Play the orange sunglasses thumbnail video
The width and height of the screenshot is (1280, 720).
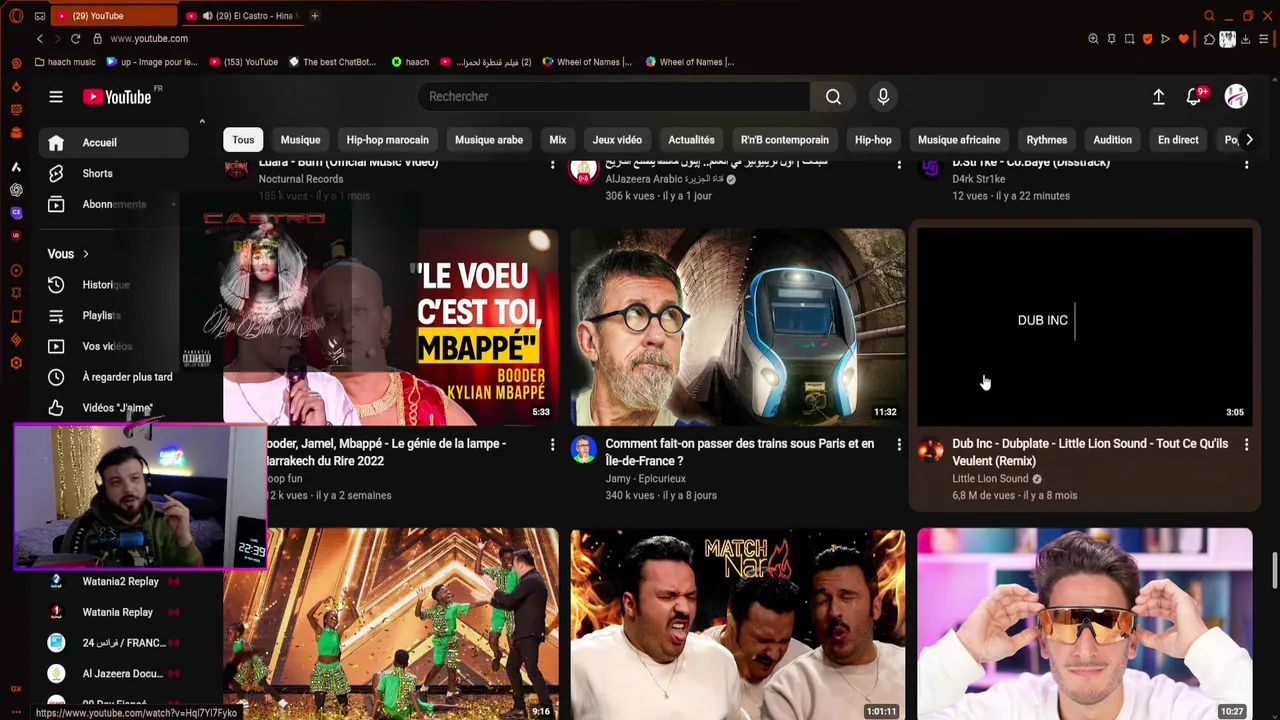pos(1084,624)
